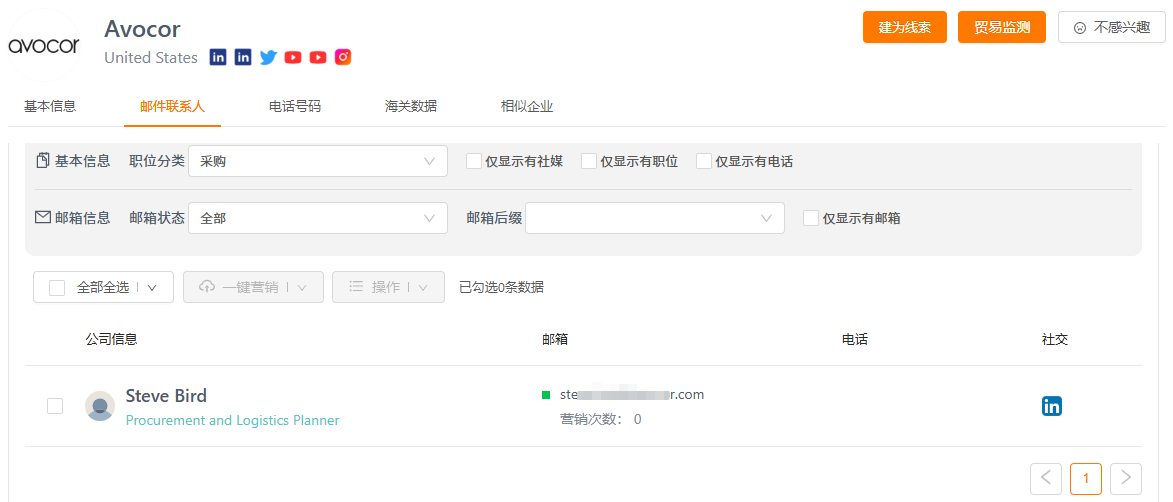This screenshot has width=1173, height=502.
Task: Enable 仅显示有邮箱 checkbox
Action: pos(810,218)
